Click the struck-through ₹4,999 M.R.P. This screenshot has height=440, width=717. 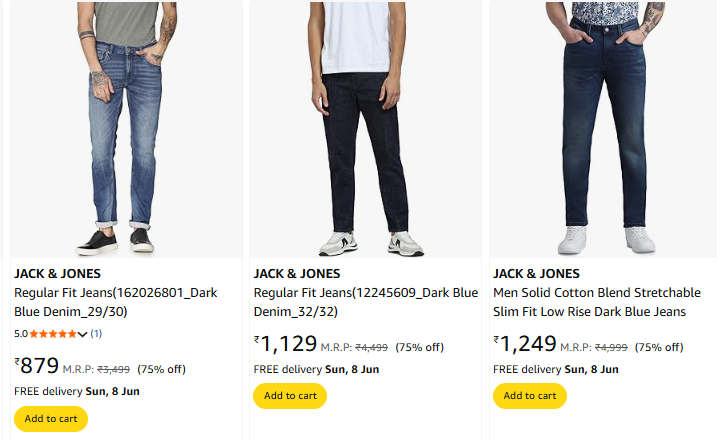click(612, 348)
